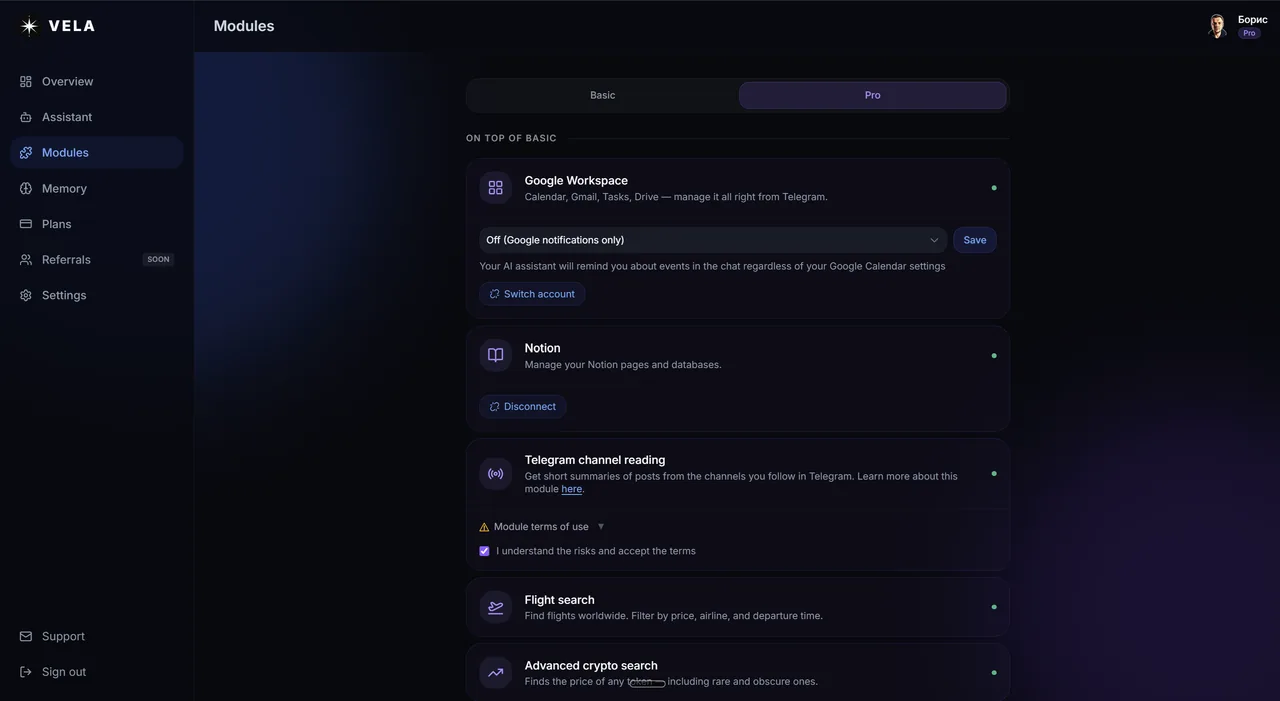Click 'I understand the risks and accept' label
Image resolution: width=1280 pixels, height=701 pixels.
[596, 551]
